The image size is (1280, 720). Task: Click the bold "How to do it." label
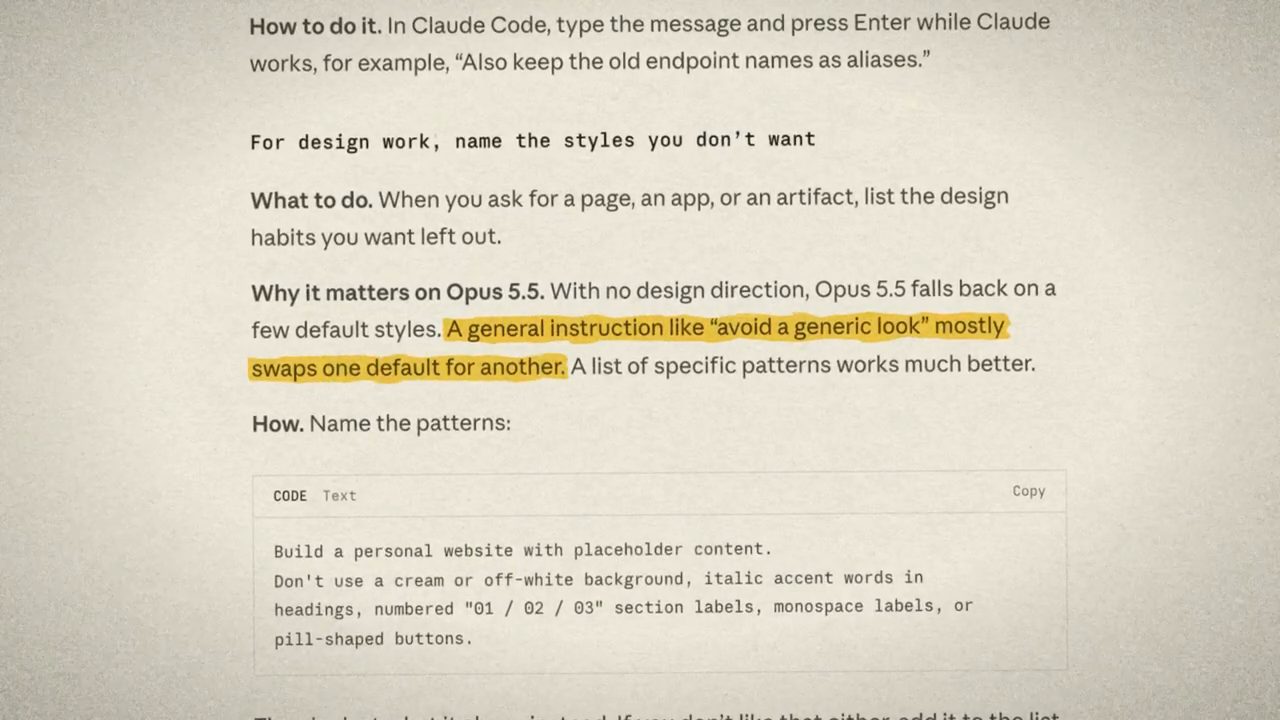tap(315, 25)
